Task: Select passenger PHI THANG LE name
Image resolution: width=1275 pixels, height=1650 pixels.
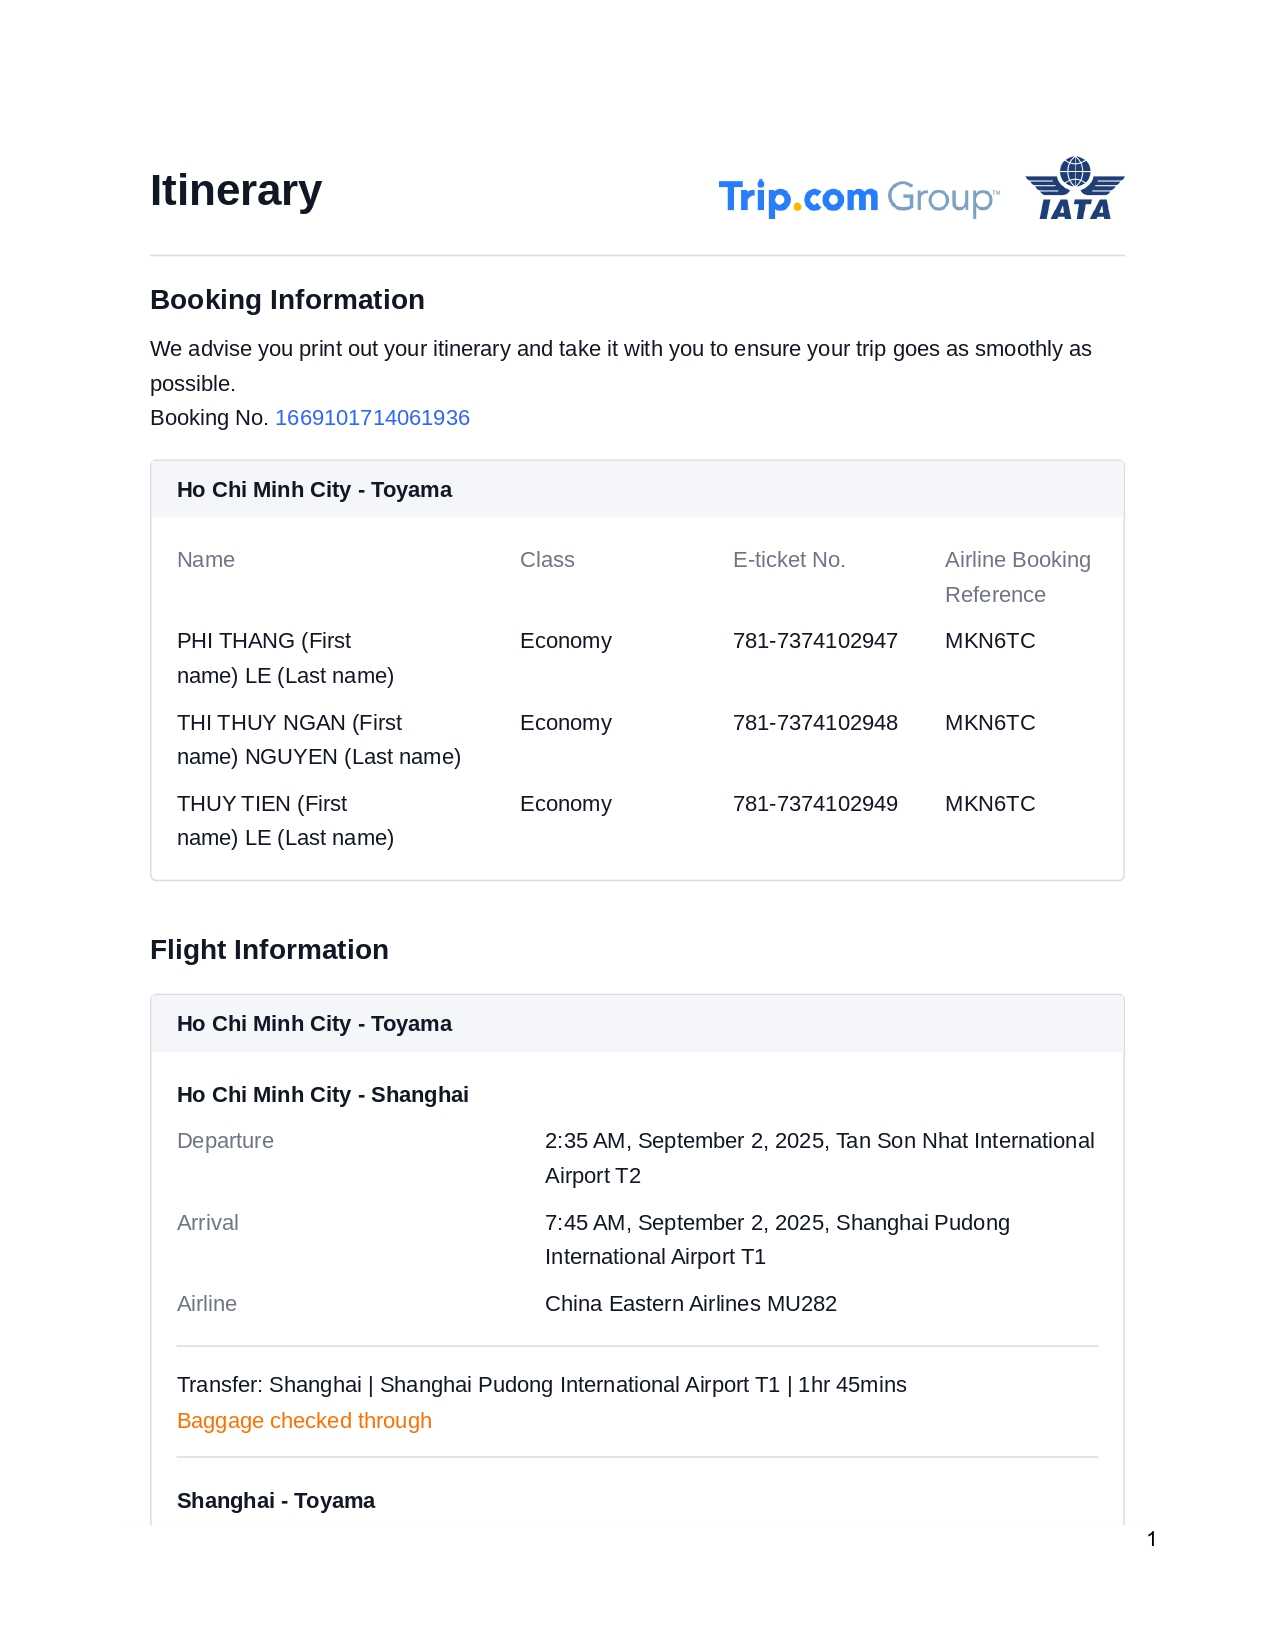Action: (285, 658)
